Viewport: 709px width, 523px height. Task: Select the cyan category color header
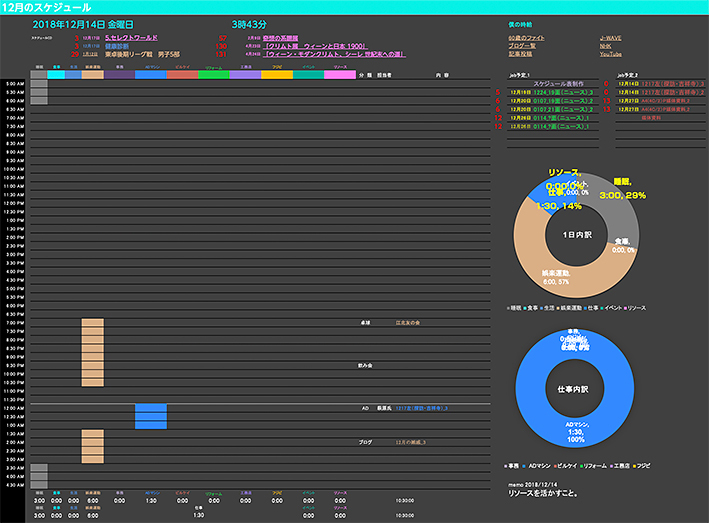click(x=56, y=74)
